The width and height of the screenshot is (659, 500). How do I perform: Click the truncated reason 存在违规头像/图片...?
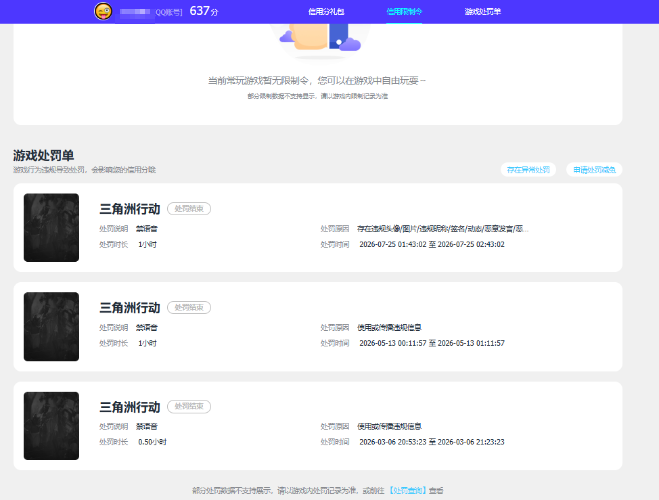pyautogui.click(x=443, y=229)
